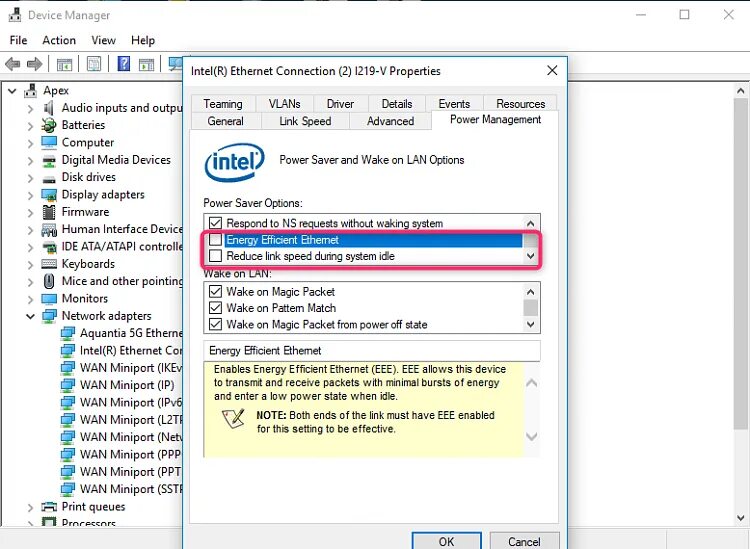
Task: Click the note pencil icon in description box
Action: click(233, 418)
